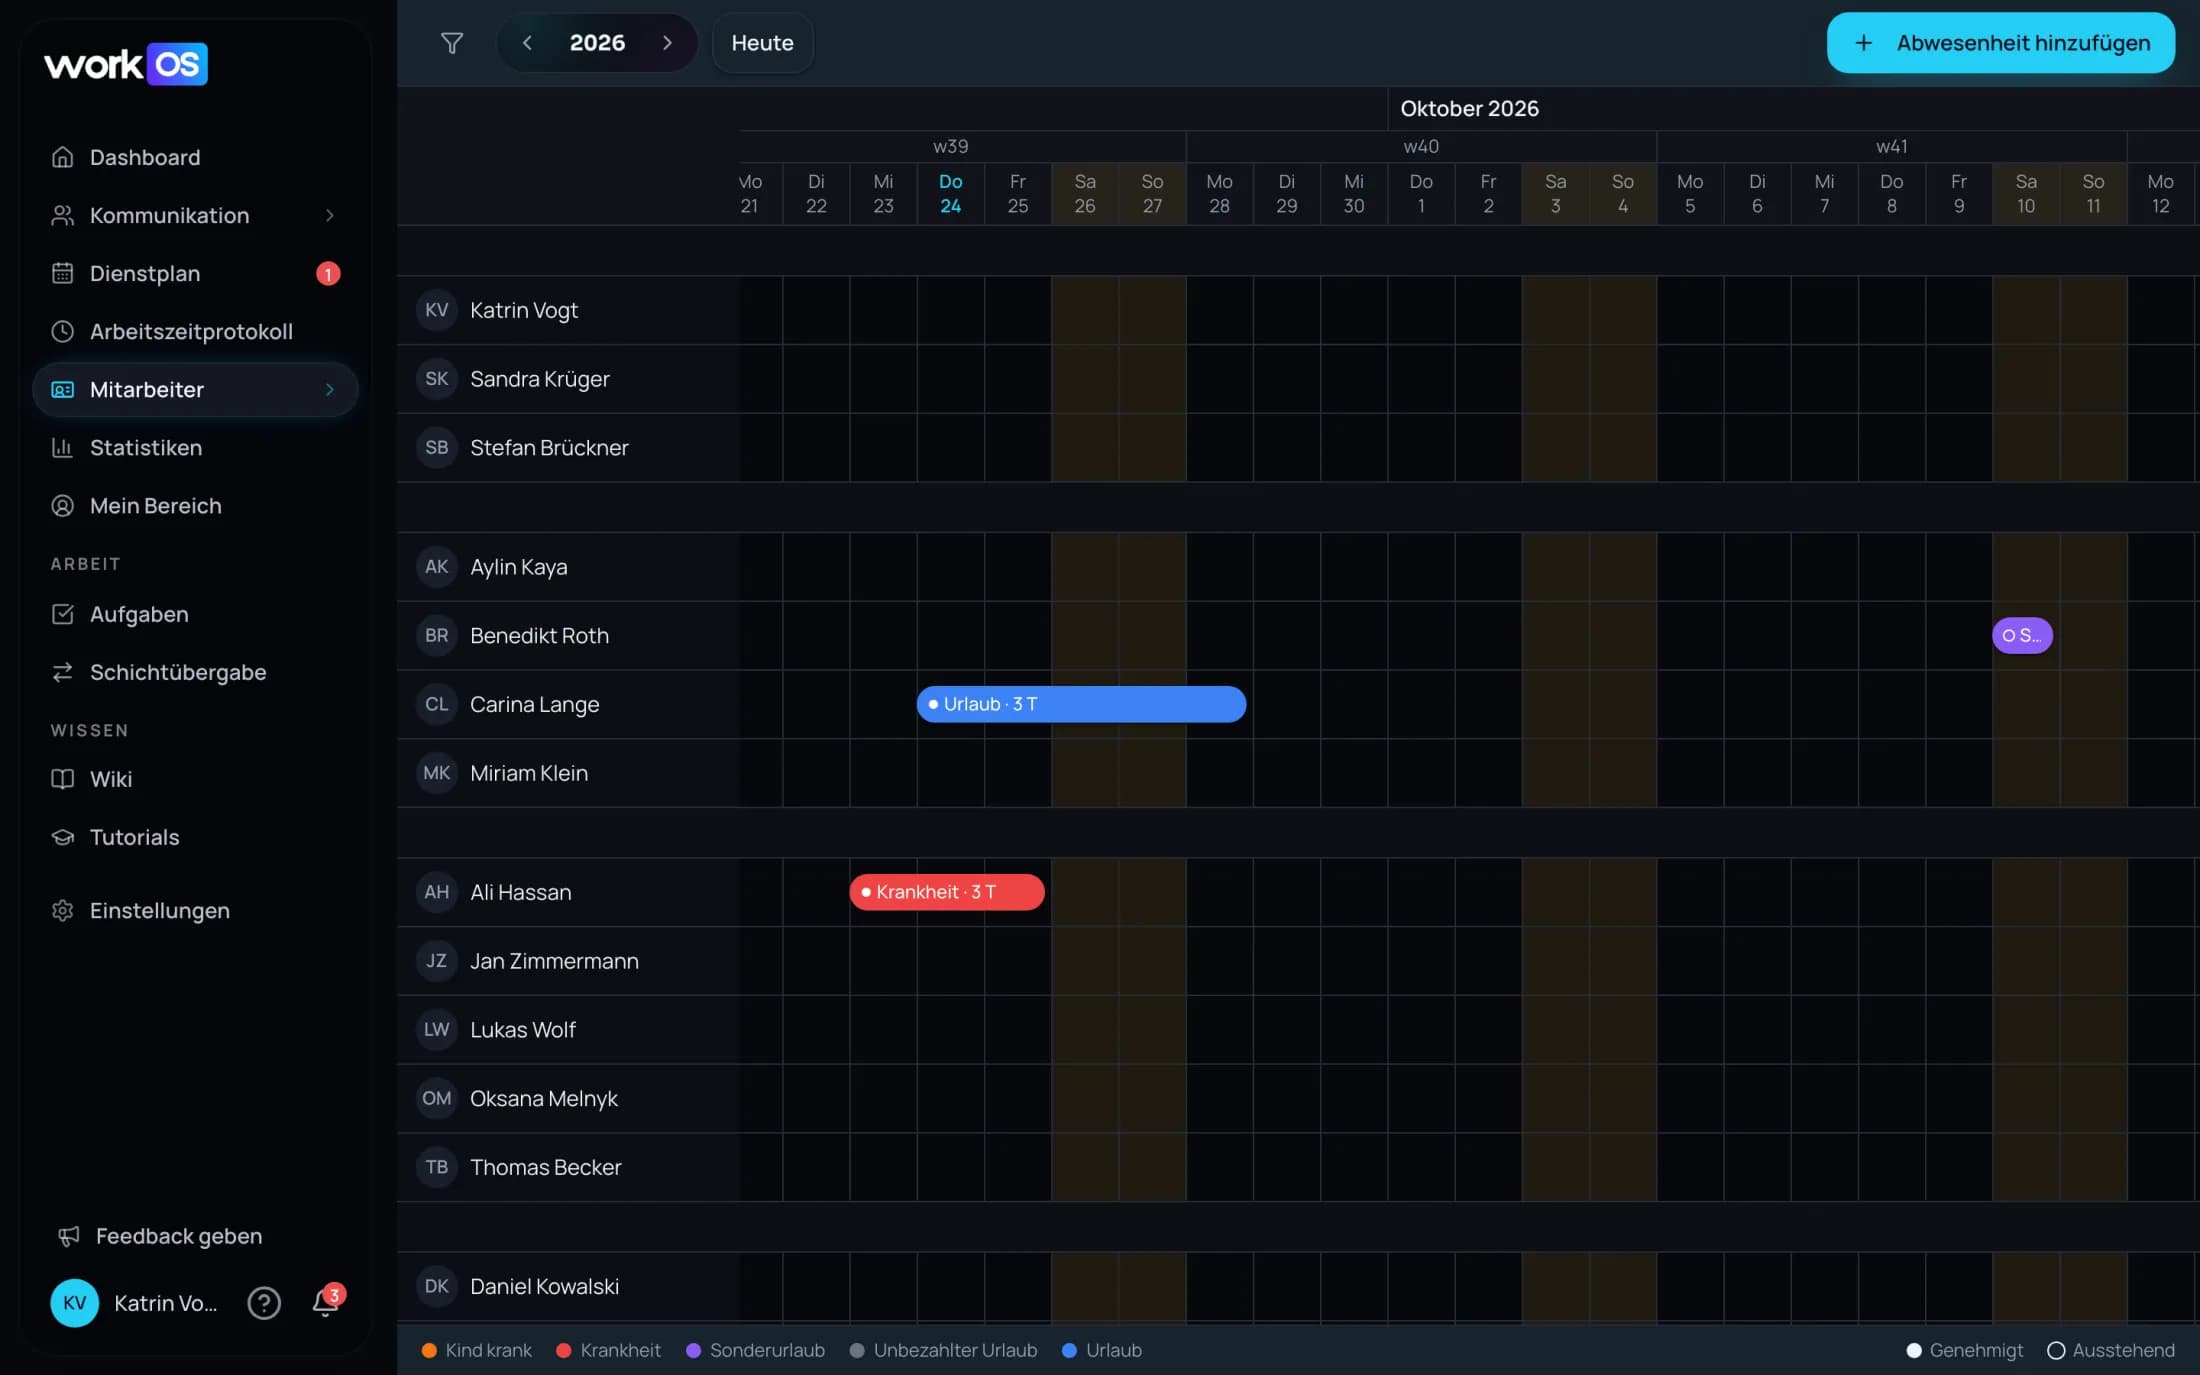Click the 2026 year label

597,43
